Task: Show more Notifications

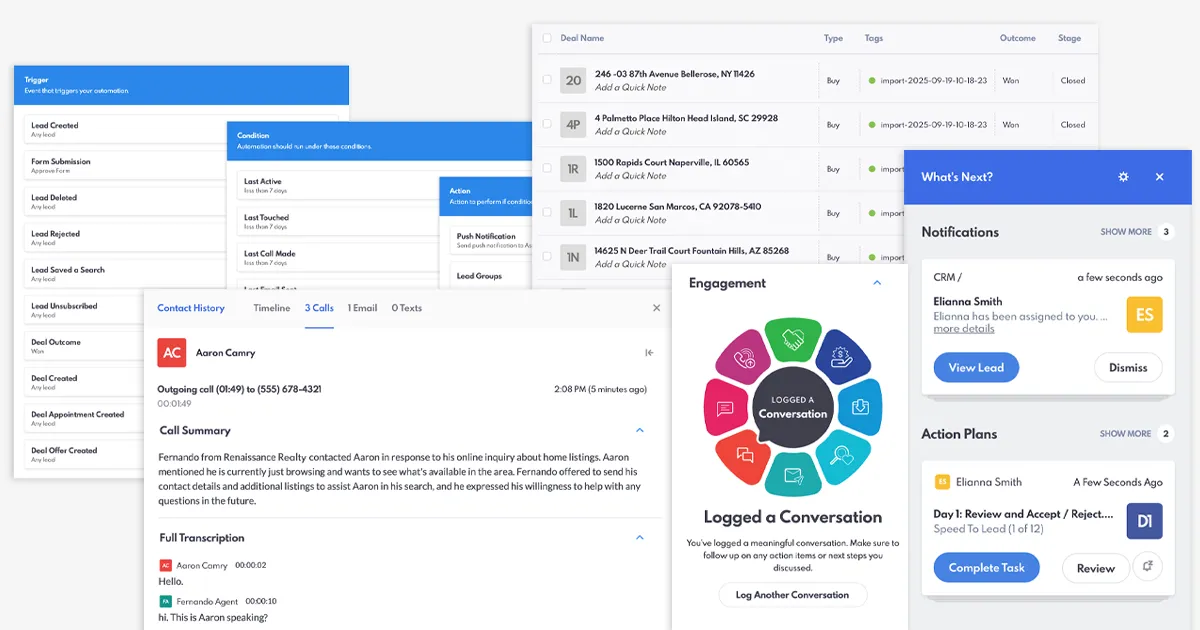Action: click(1126, 232)
